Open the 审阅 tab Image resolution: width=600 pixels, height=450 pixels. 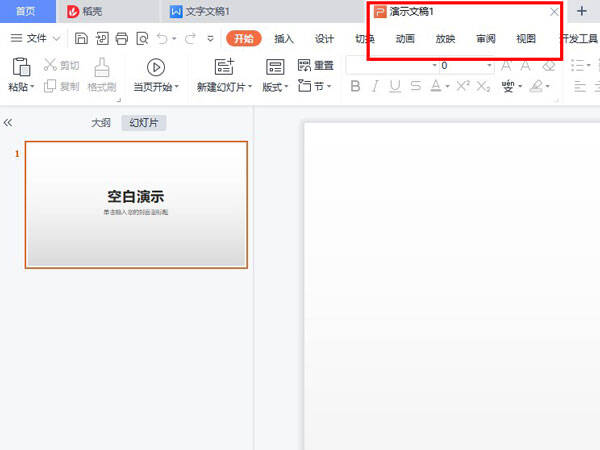(x=486, y=39)
